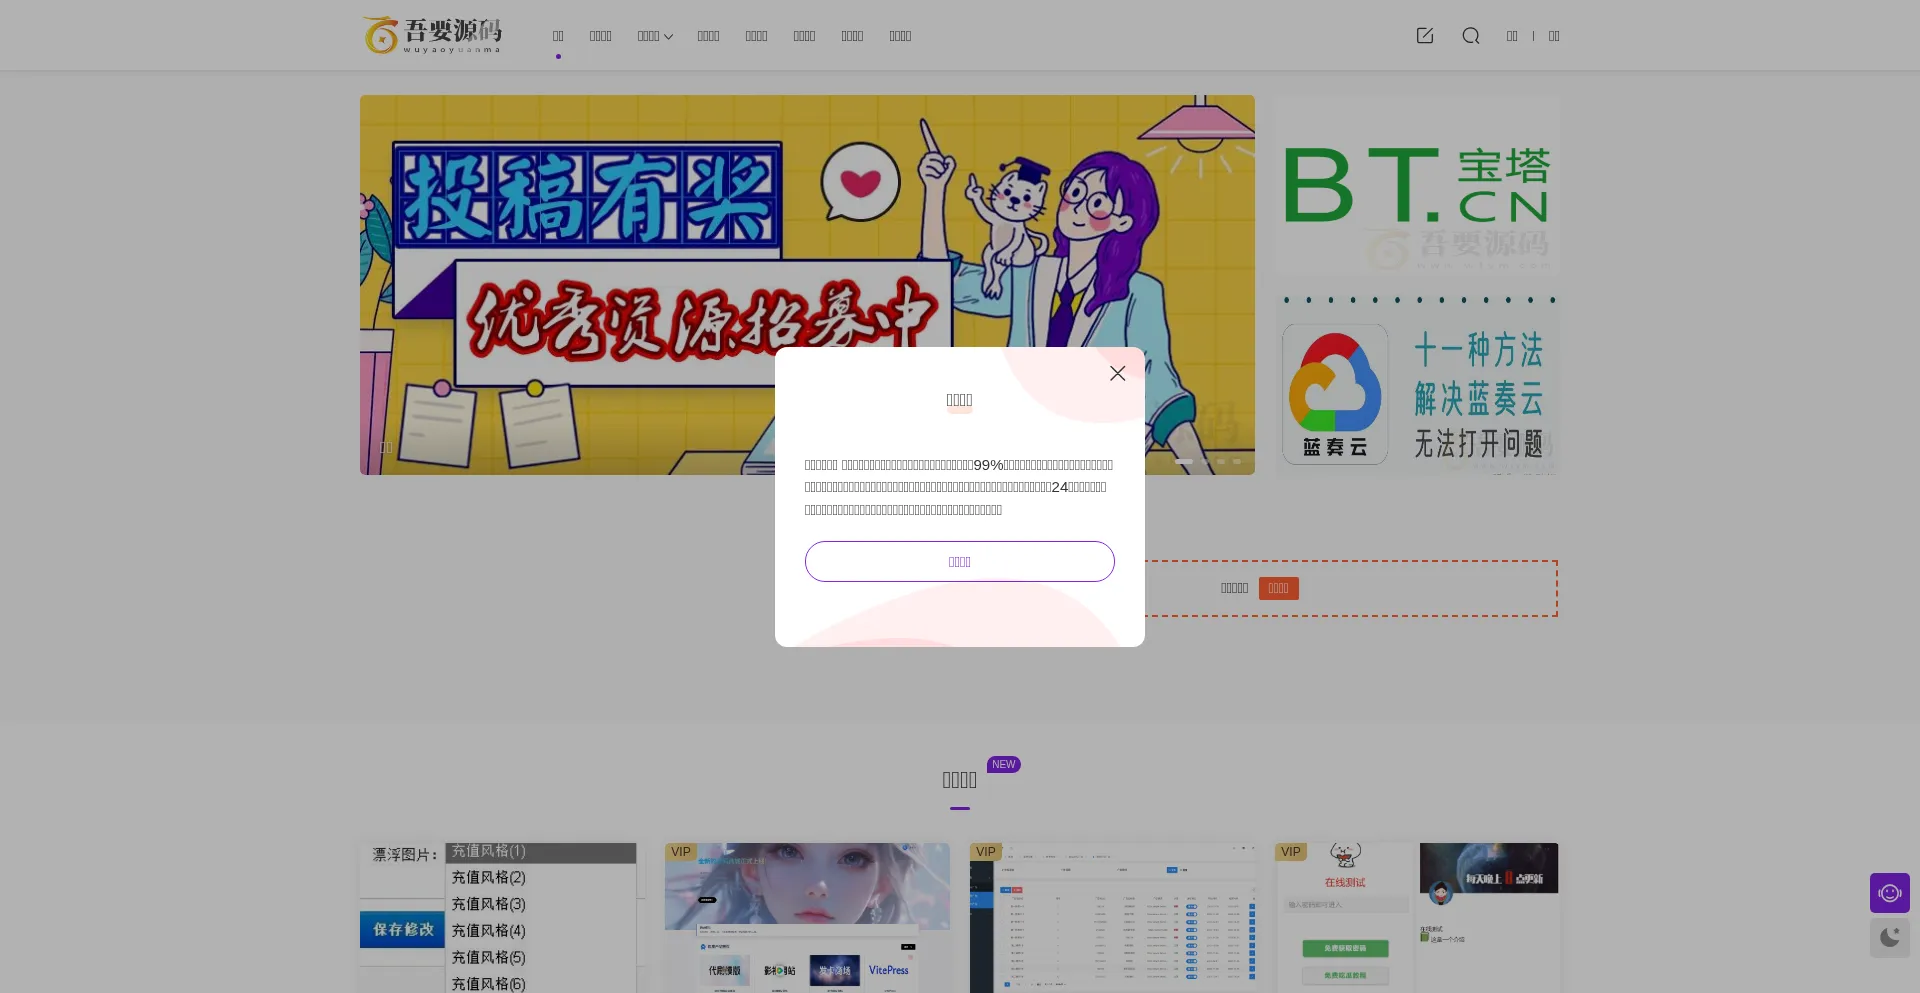This screenshot has width=1920, height=993.
Task: Toggle dark mode with the moon icon
Action: point(1889,938)
